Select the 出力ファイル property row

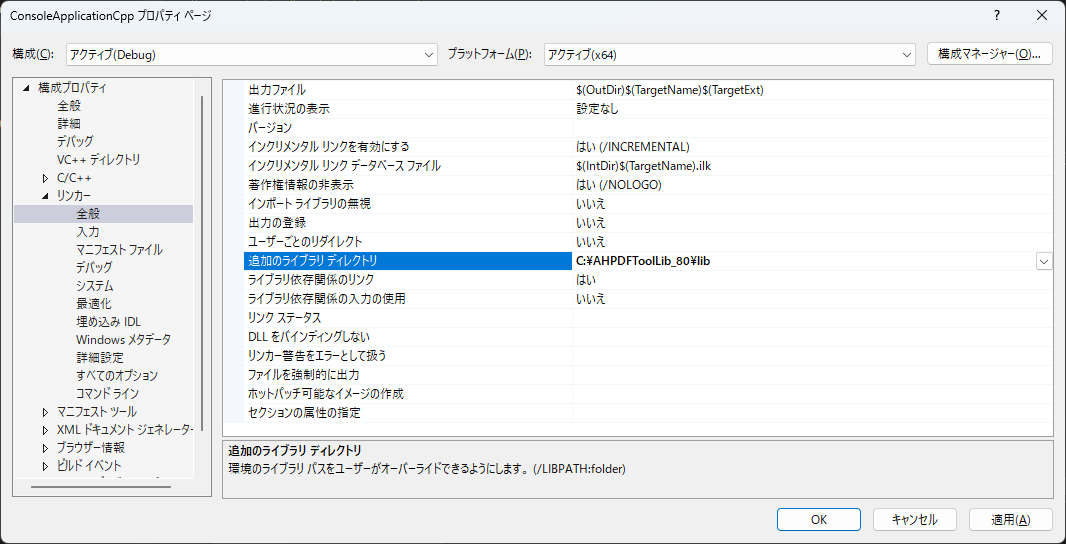400,90
